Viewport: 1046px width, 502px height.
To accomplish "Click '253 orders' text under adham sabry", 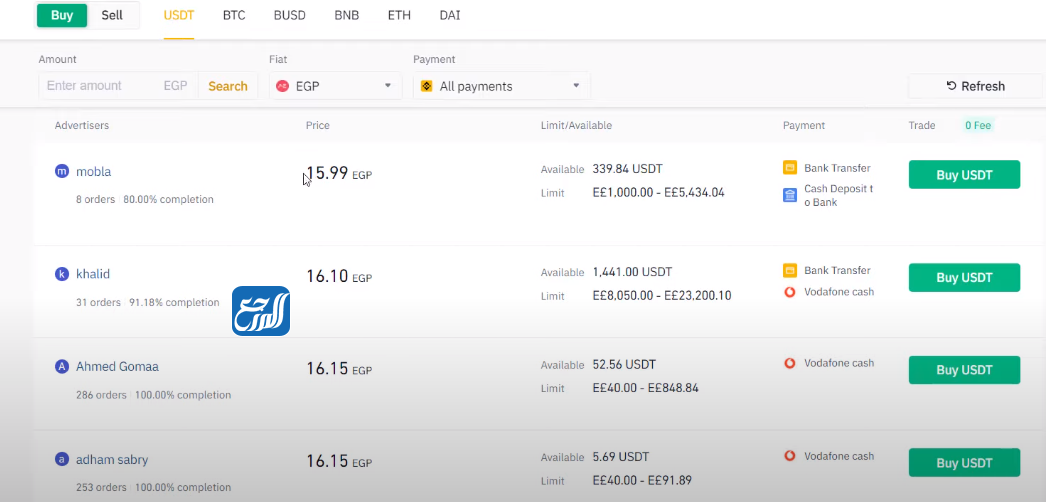I will 101,487.
